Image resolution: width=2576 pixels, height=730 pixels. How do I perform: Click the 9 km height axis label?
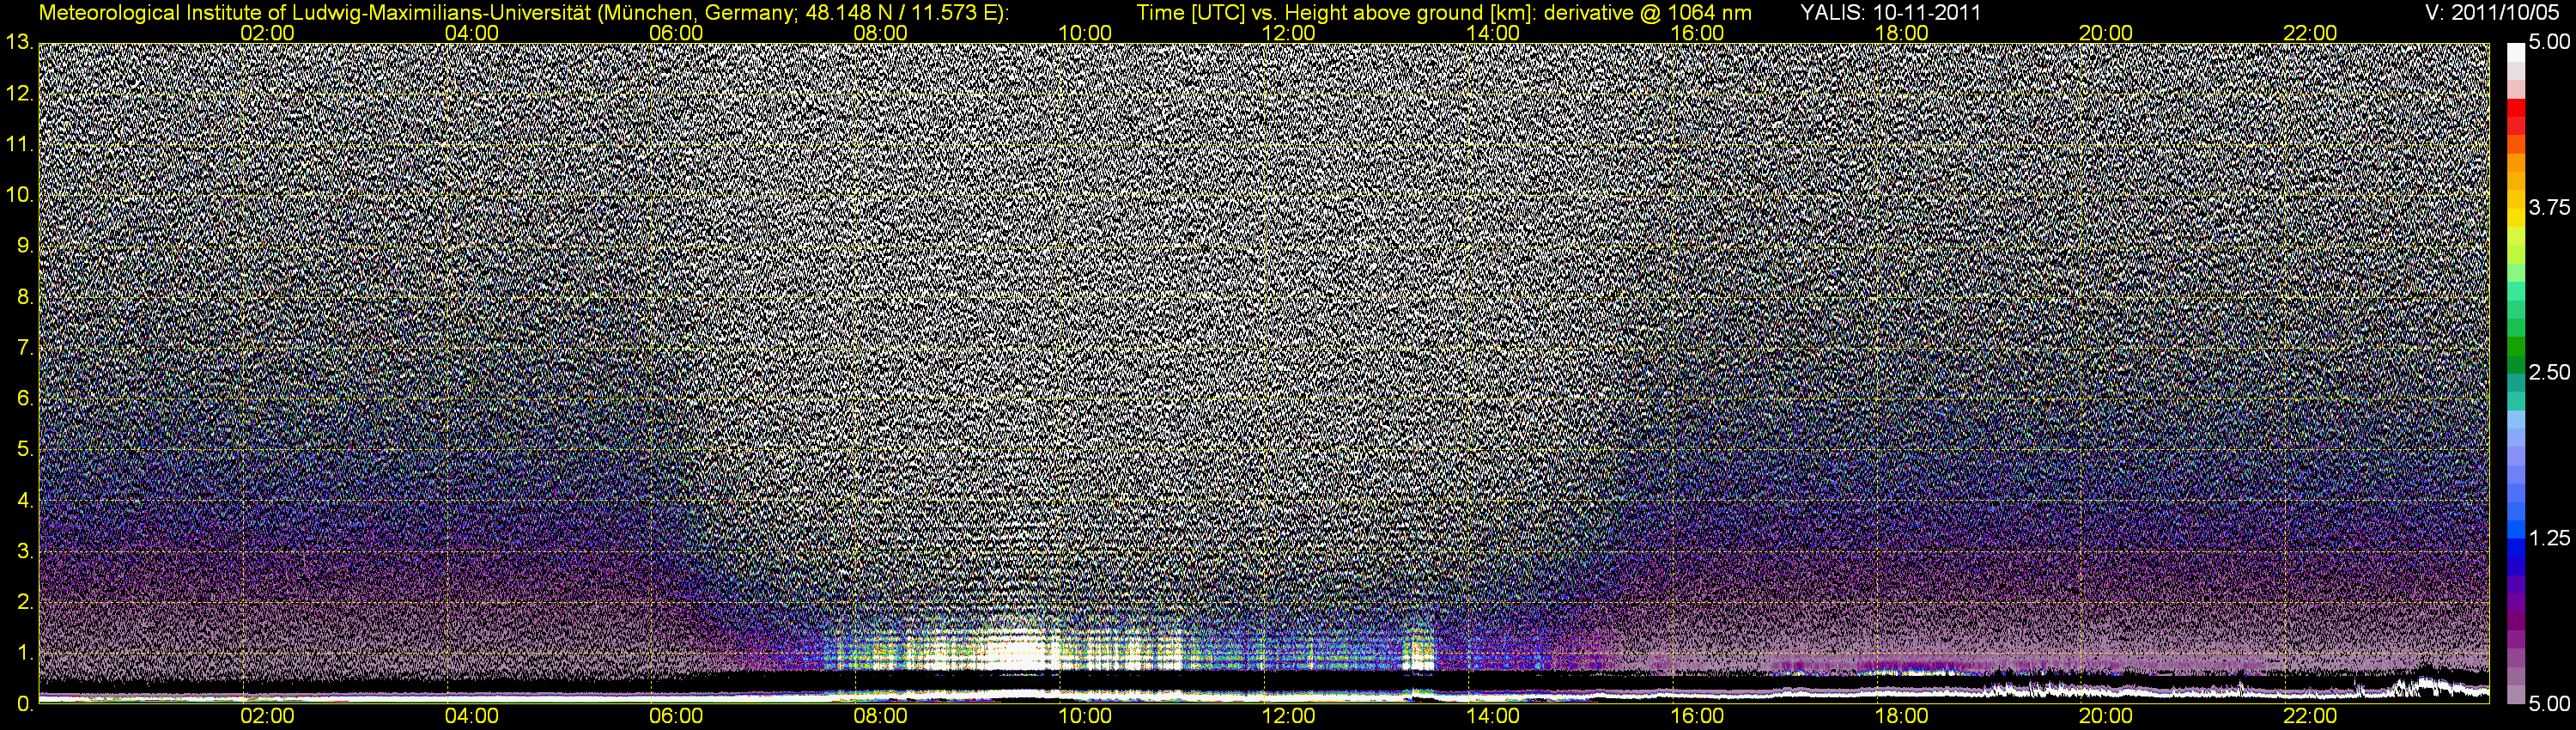pyautogui.click(x=24, y=246)
